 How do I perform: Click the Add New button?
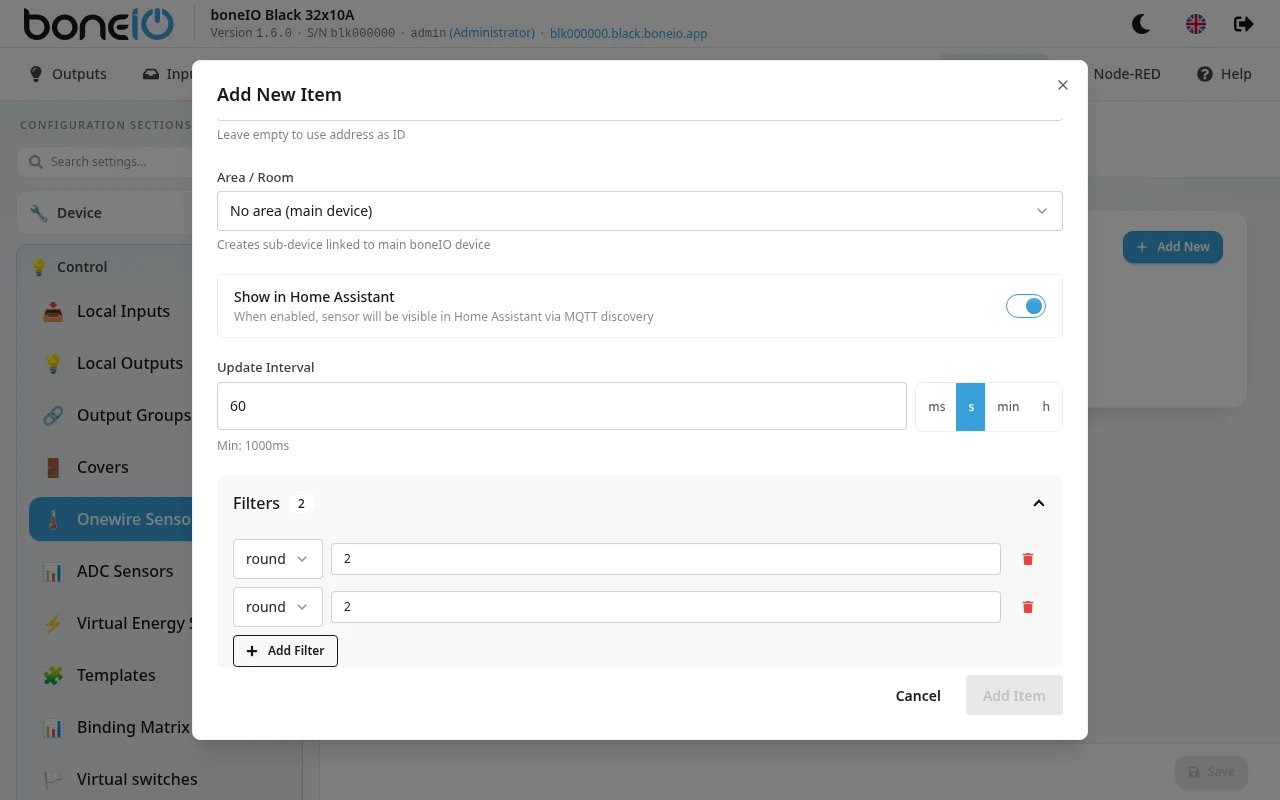tap(1173, 247)
